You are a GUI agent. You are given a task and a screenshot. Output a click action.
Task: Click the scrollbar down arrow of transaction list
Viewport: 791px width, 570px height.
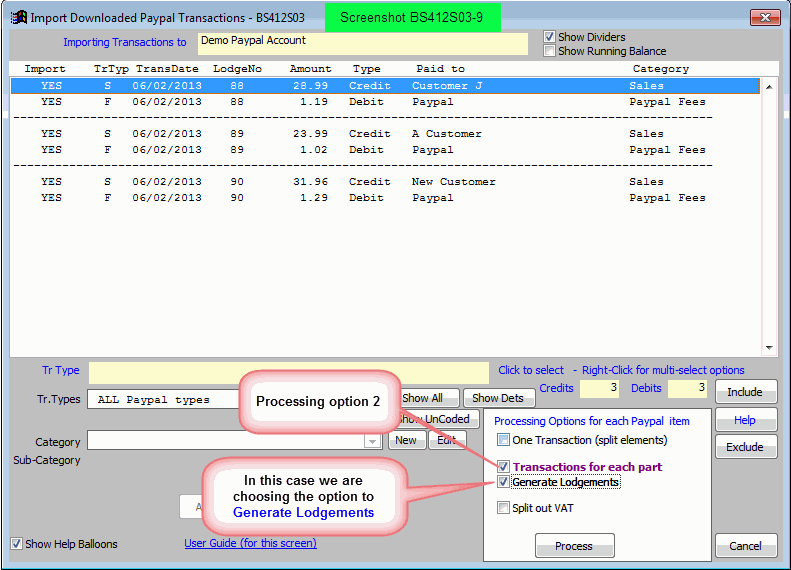769,348
